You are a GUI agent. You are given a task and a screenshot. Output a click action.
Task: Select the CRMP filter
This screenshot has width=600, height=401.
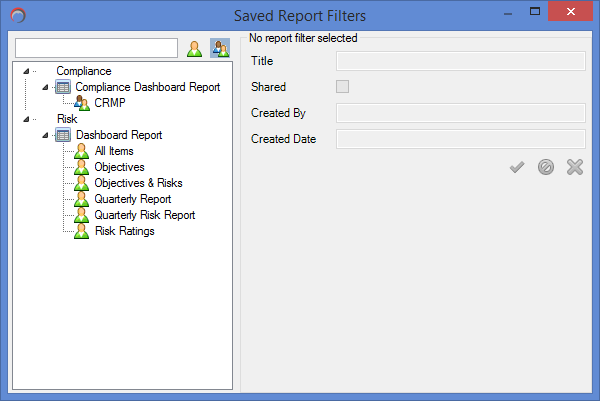[110, 103]
